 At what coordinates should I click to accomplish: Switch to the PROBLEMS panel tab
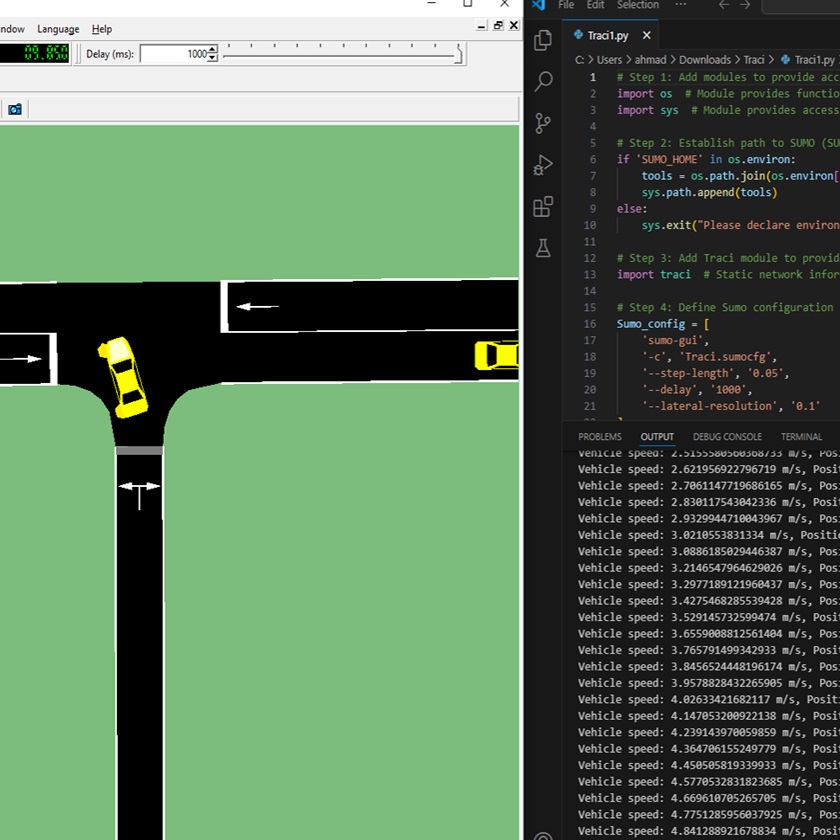[600, 437]
